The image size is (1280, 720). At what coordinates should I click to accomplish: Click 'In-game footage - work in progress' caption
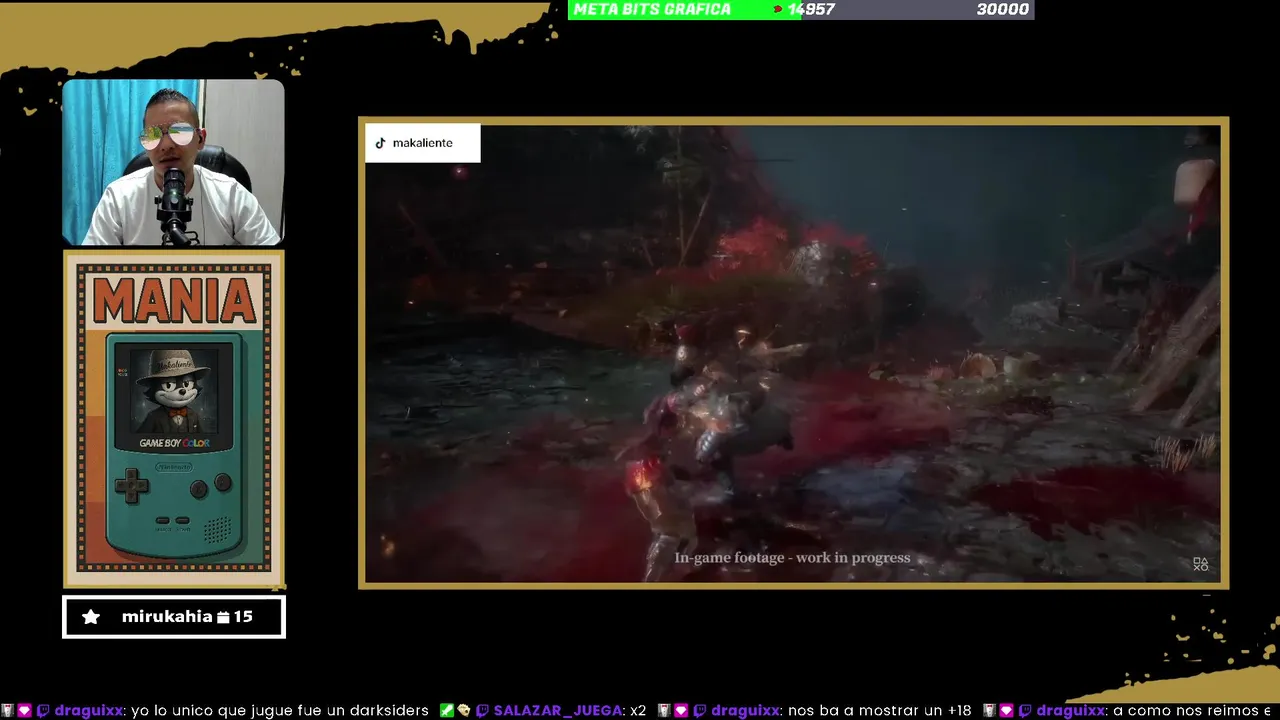(792, 558)
